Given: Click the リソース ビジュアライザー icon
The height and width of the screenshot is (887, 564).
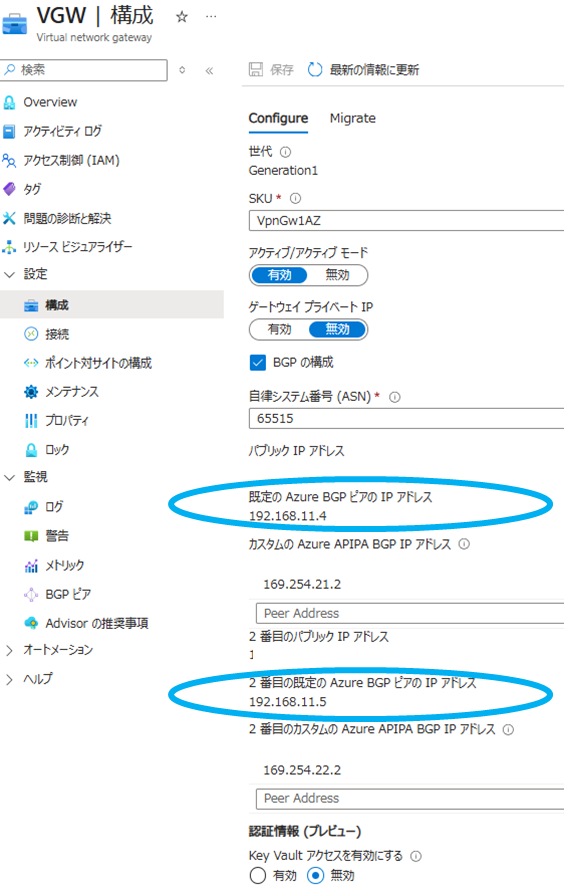Looking at the screenshot, I should [10, 247].
